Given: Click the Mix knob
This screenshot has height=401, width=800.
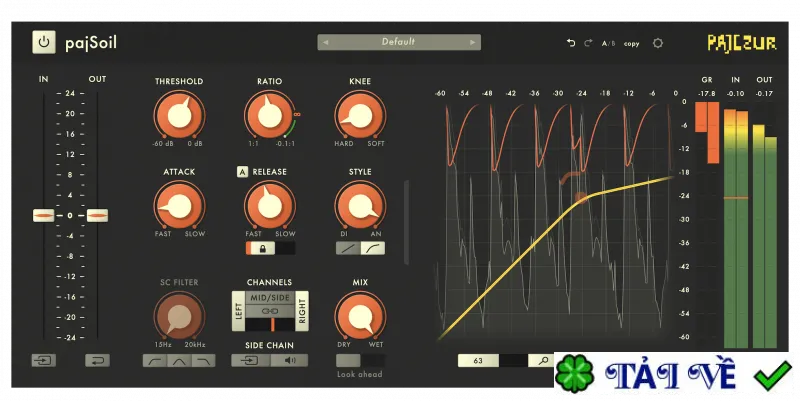Looking at the screenshot, I should pyautogui.click(x=360, y=316).
